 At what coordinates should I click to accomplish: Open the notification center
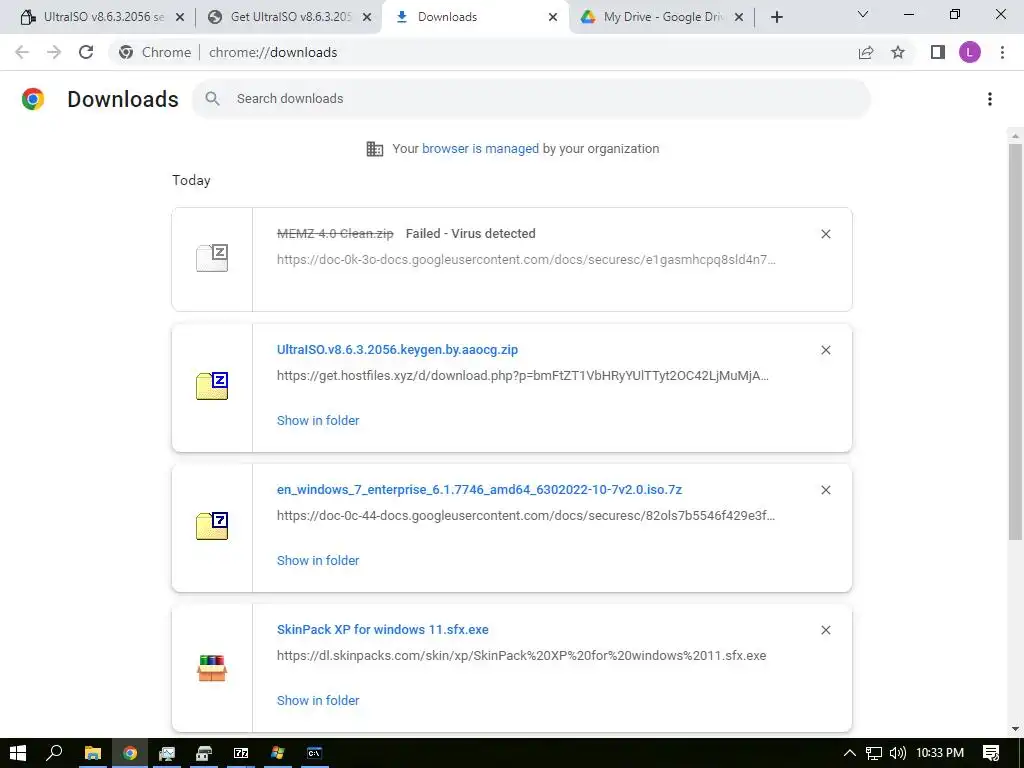point(991,753)
